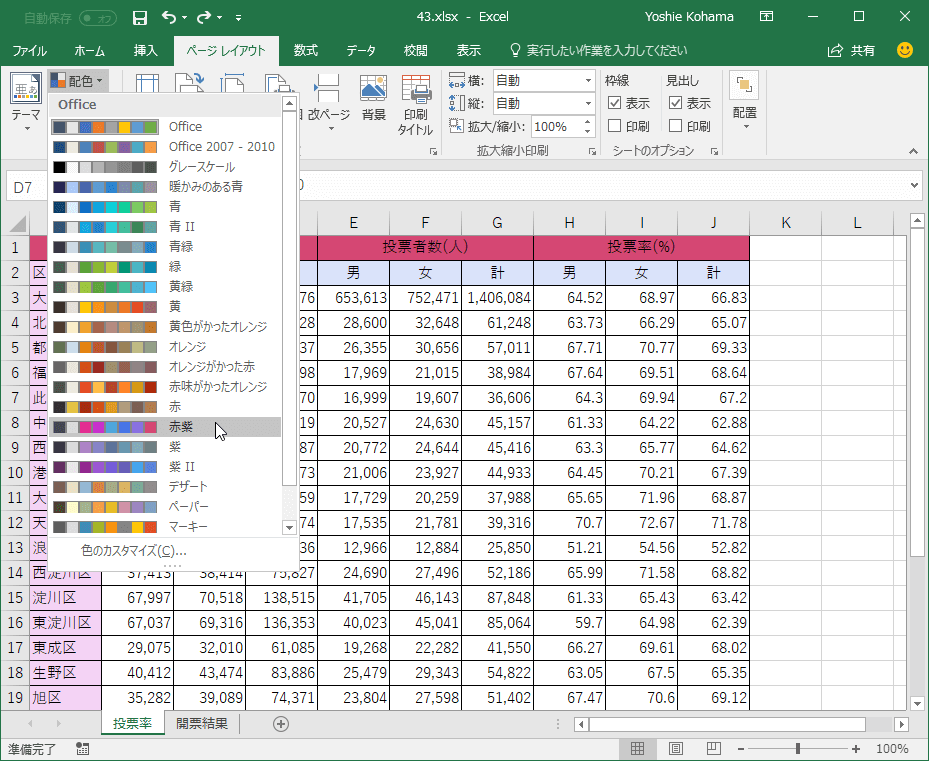Click the new sheet plus icon
The width and height of the screenshot is (929, 761).
(x=281, y=724)
